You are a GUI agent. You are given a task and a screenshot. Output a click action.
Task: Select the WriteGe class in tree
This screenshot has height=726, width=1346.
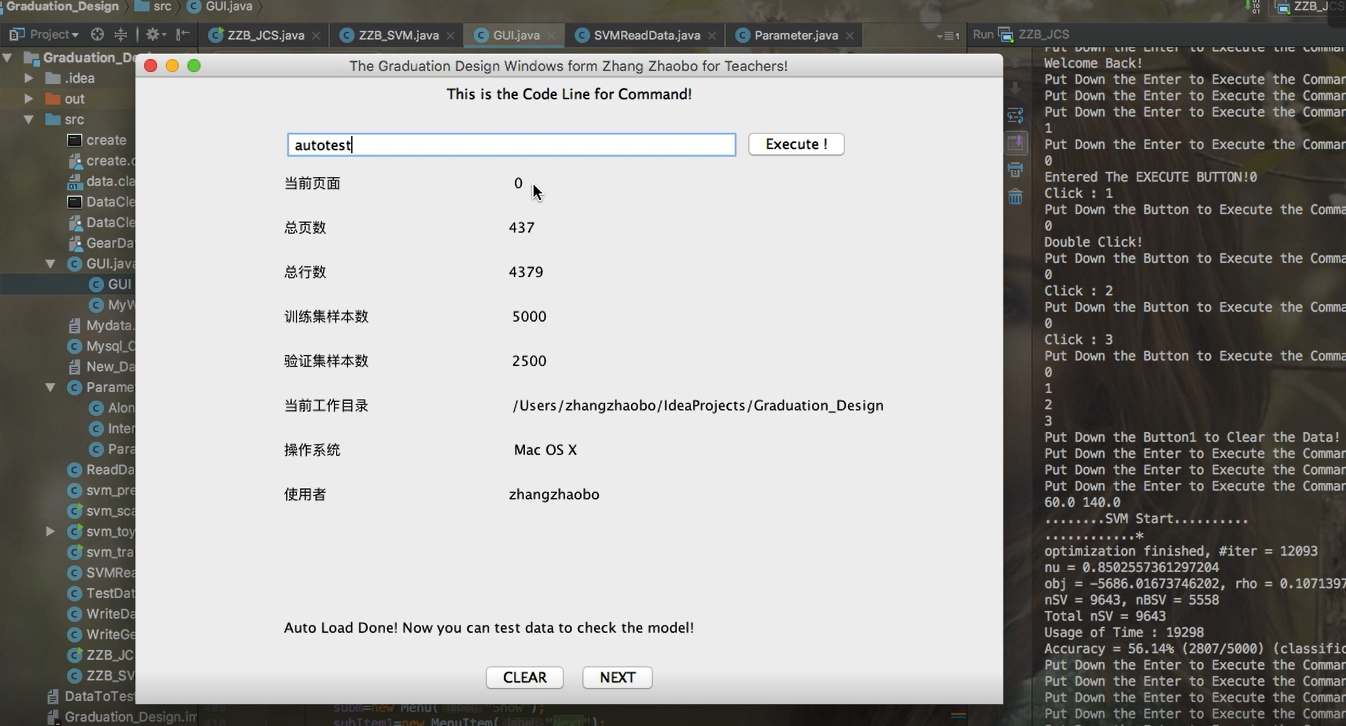[101, 634]
